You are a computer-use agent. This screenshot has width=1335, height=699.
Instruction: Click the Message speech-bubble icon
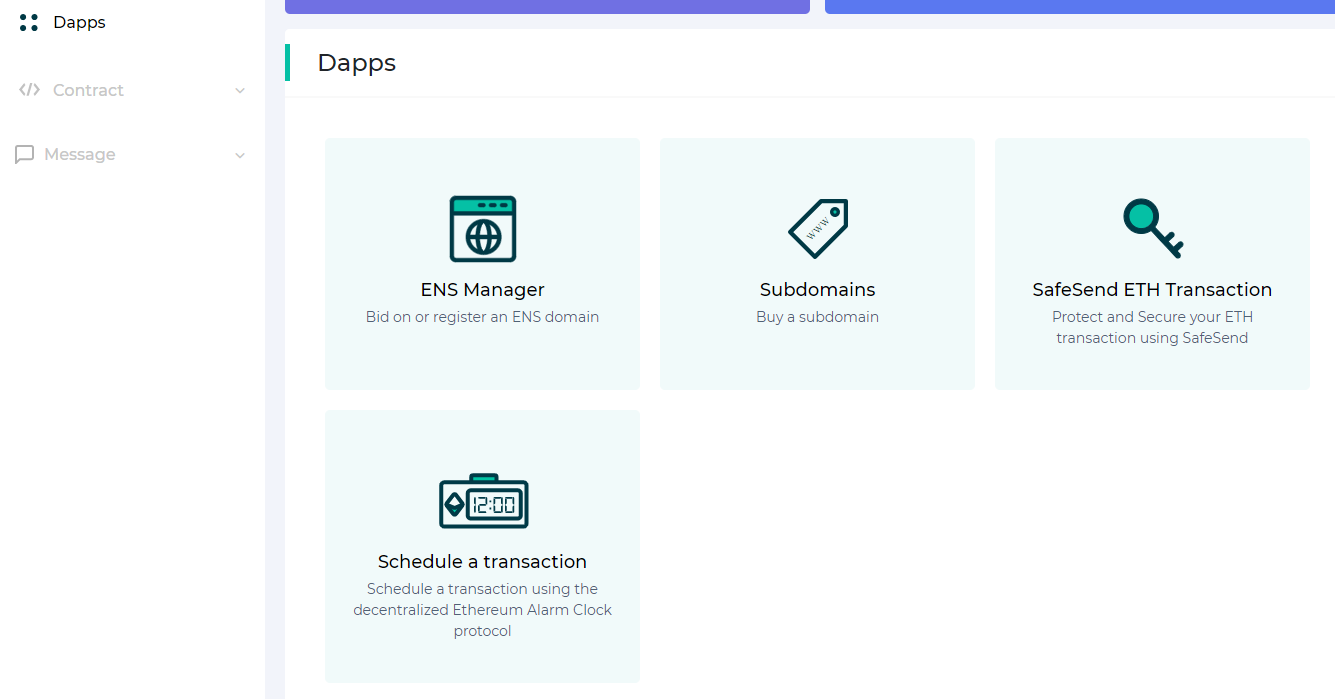(25, 155)
